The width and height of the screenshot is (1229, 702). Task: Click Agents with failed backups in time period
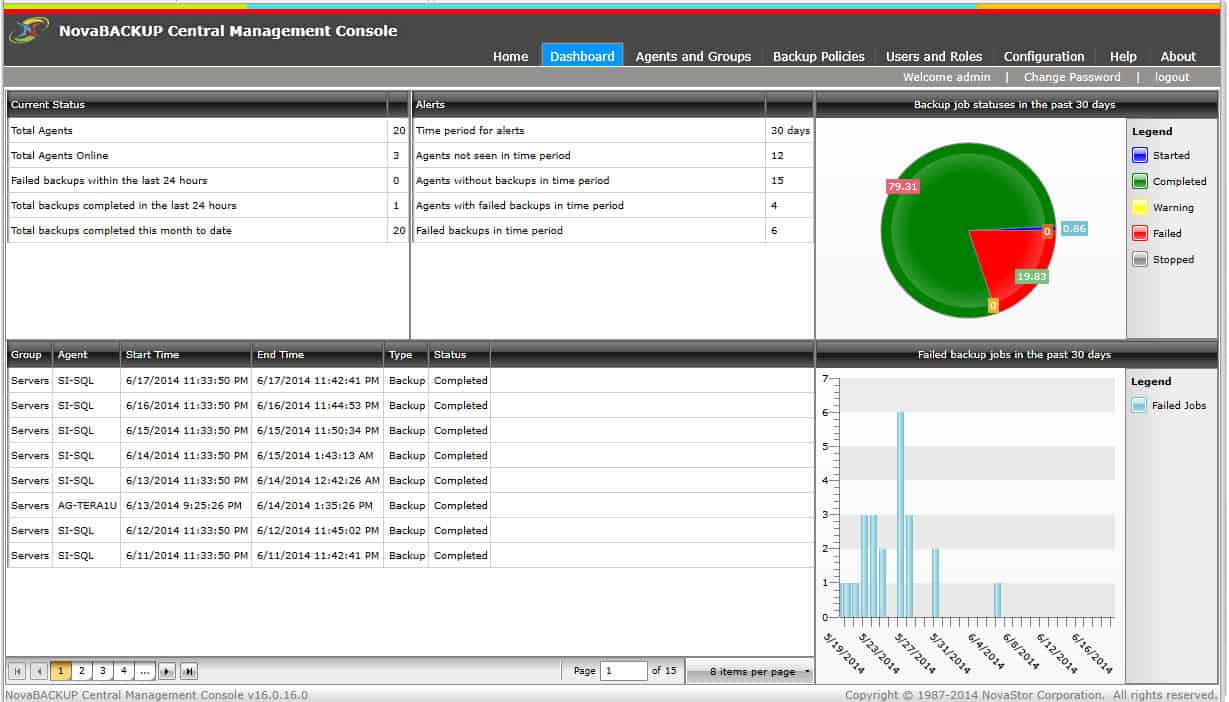pyautogui.click(x=613, y=206)
